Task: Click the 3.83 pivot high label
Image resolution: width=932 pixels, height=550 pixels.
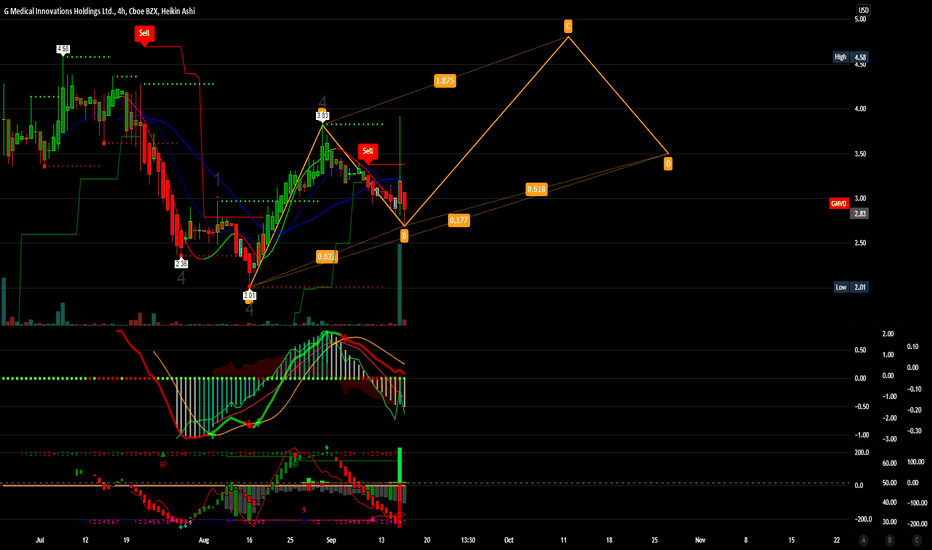Action: [322, 117]
